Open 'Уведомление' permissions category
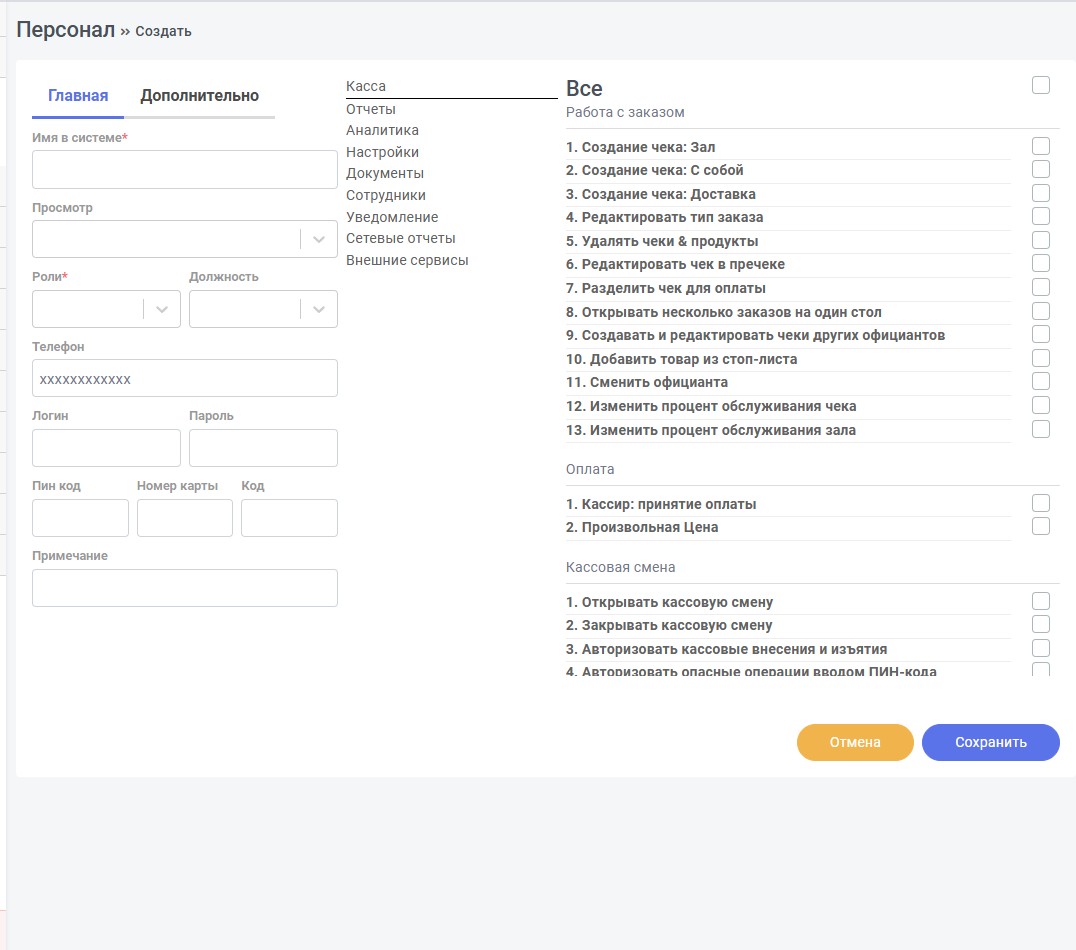This screenshot has width=1076, height=950. [x=392, y=218]
